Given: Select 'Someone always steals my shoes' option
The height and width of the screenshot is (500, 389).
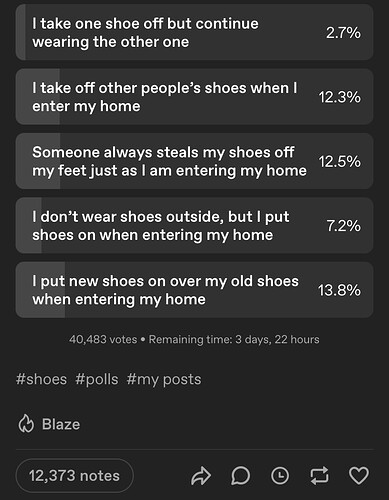Looking at the screenshot, I should click(x=194, y=161).
